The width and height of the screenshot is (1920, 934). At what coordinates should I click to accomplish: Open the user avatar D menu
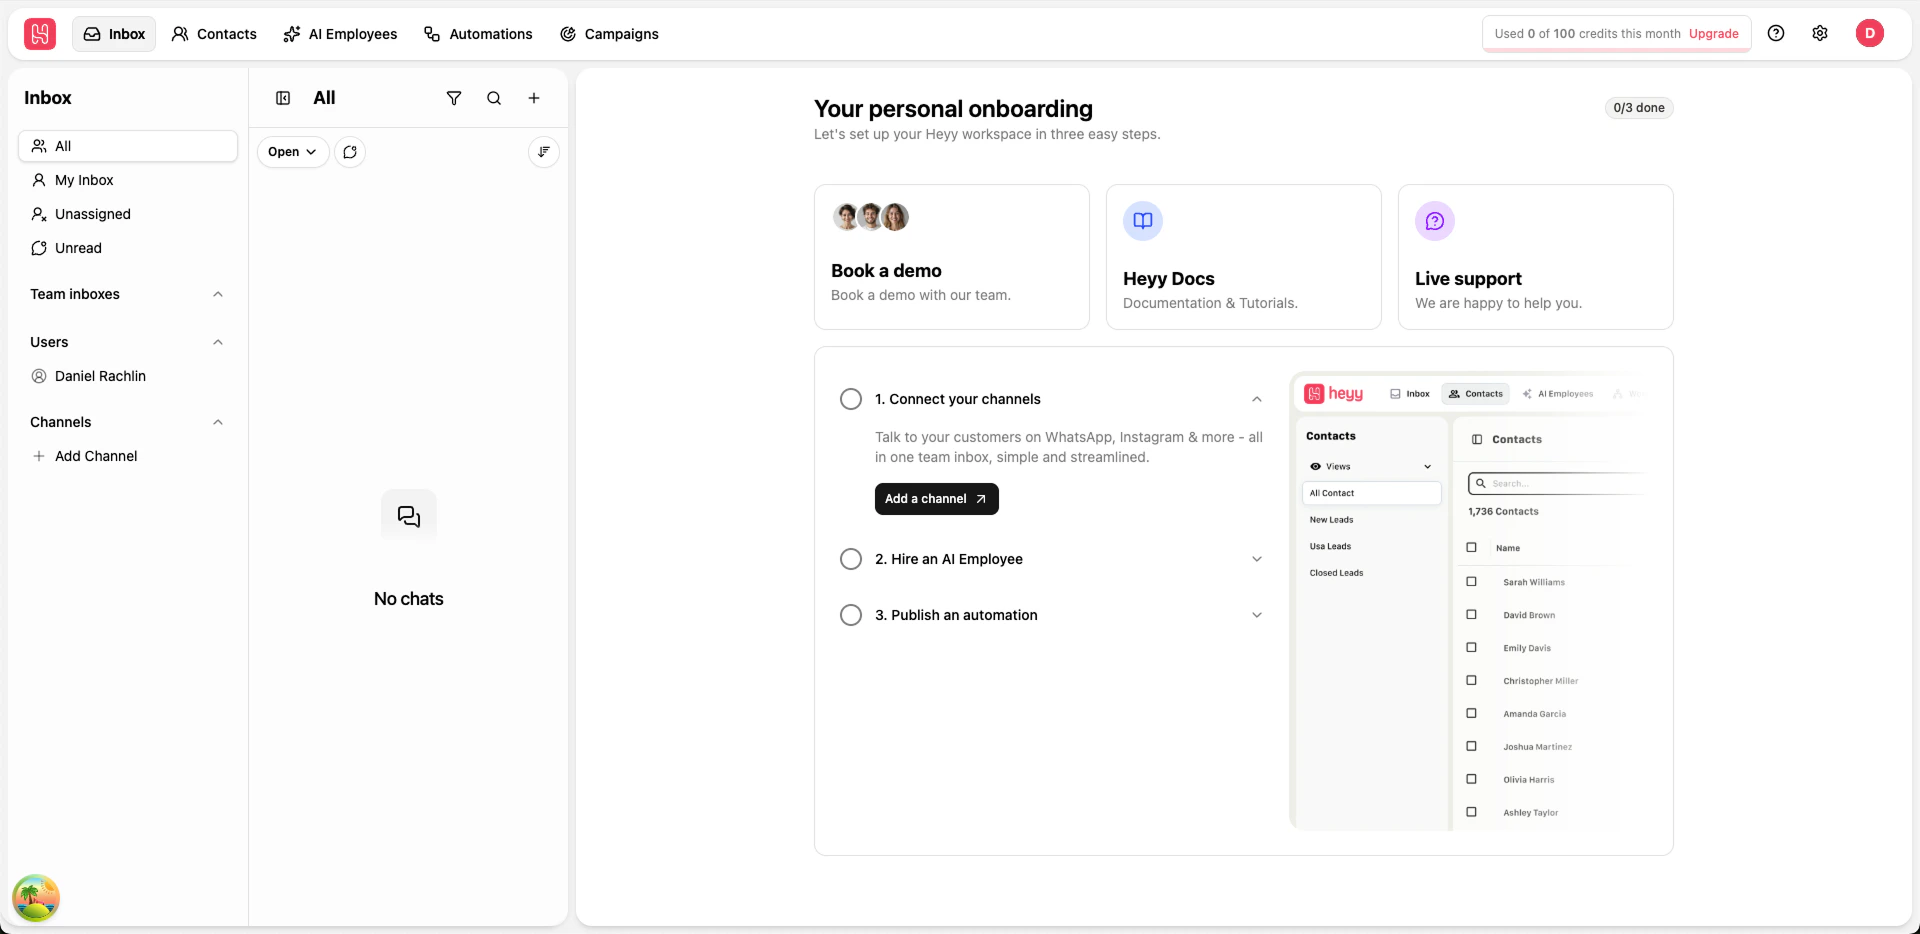(x=1870, y=33)
